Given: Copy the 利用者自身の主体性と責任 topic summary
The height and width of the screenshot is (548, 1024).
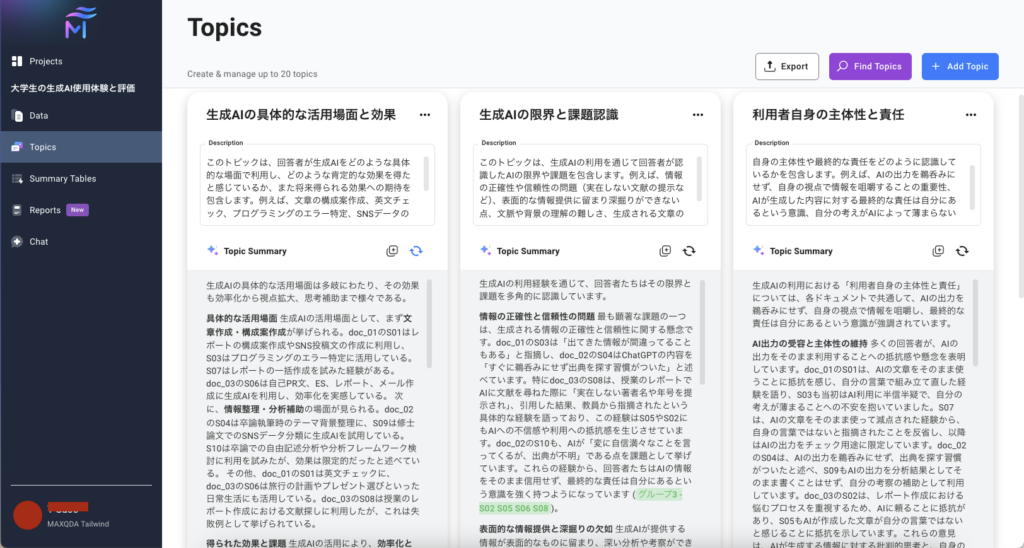Looking at the screenshot, I should click(x=938, y=251).
